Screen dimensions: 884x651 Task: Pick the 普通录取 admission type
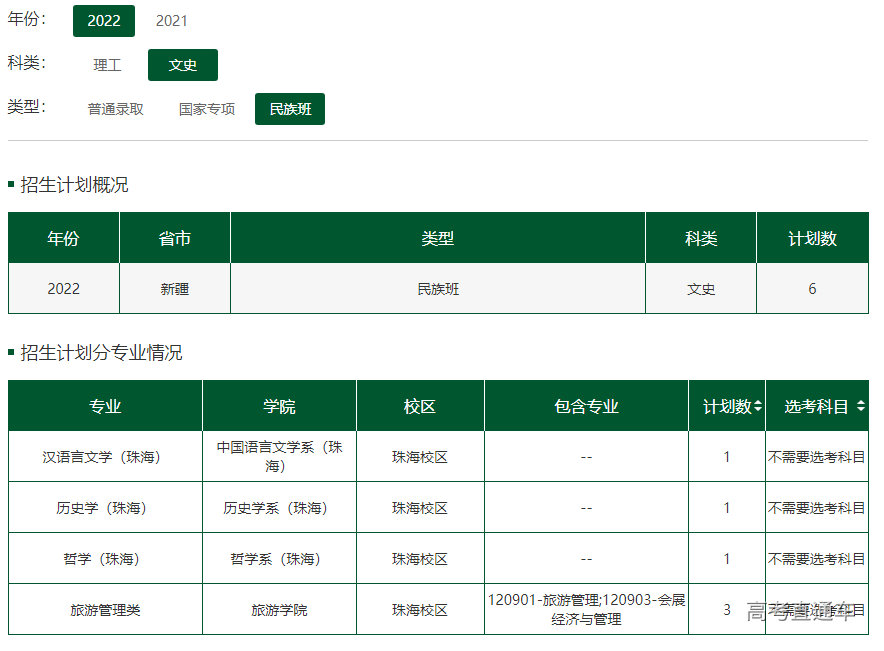point(116,109)
